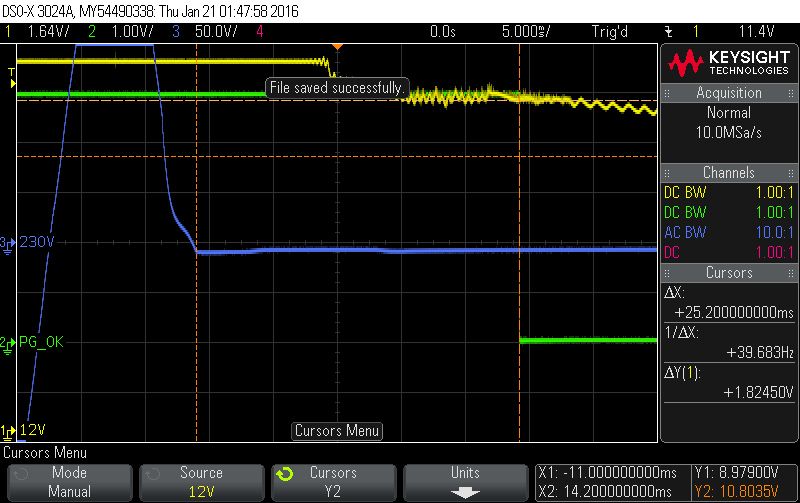Open the Units softkey menu
The image size is (800, 503).
pyautogui.click(x=465, y=482)
